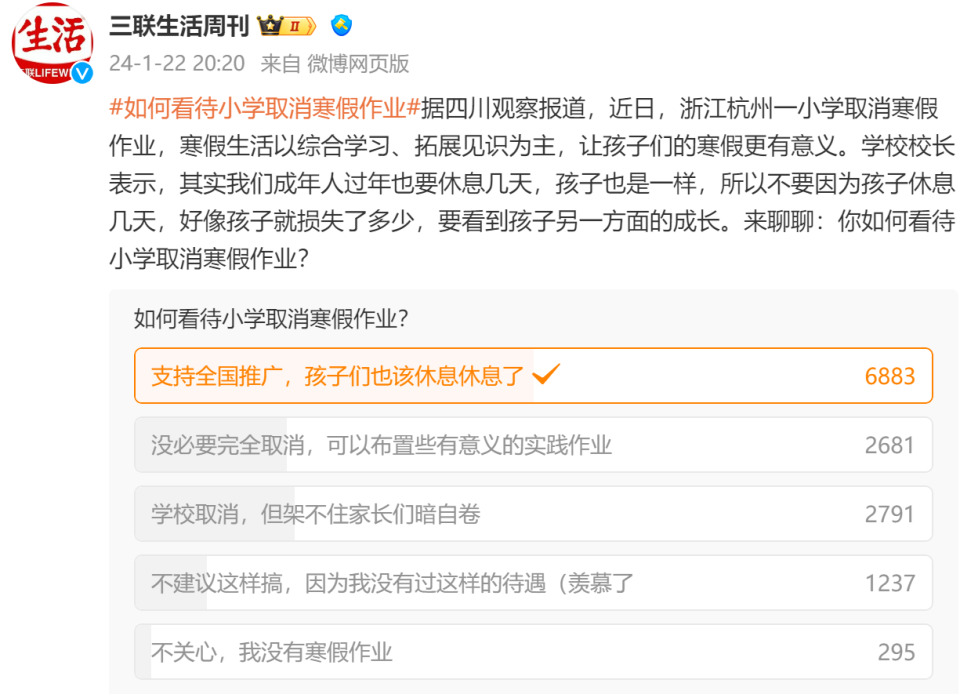This screenshot has width=960, height=694.
Task: Click the 1237 vote count
Action: pos(890,584)
